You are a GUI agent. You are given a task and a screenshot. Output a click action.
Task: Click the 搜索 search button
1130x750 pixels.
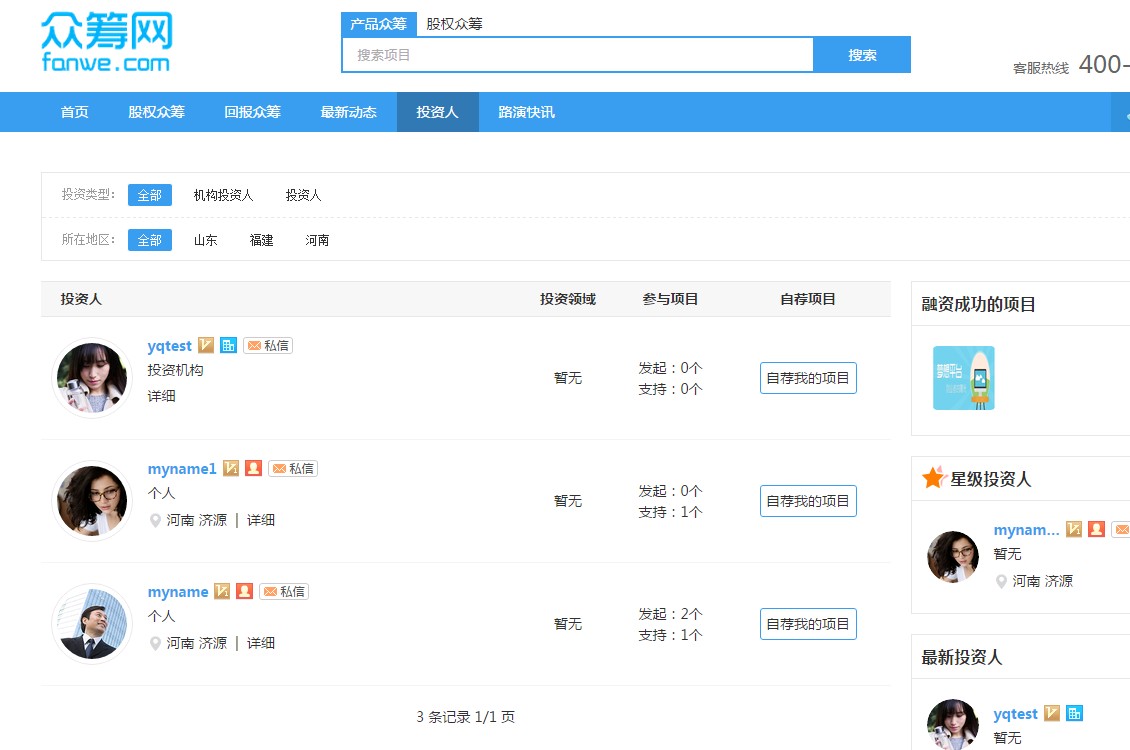(862, 55)
